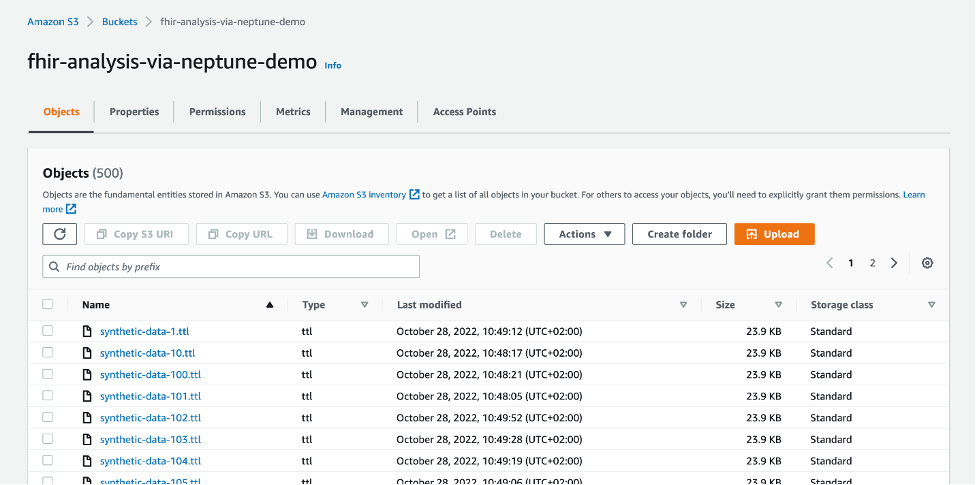Open the Metrics tab
977x485 pixels.
[293, 112]
